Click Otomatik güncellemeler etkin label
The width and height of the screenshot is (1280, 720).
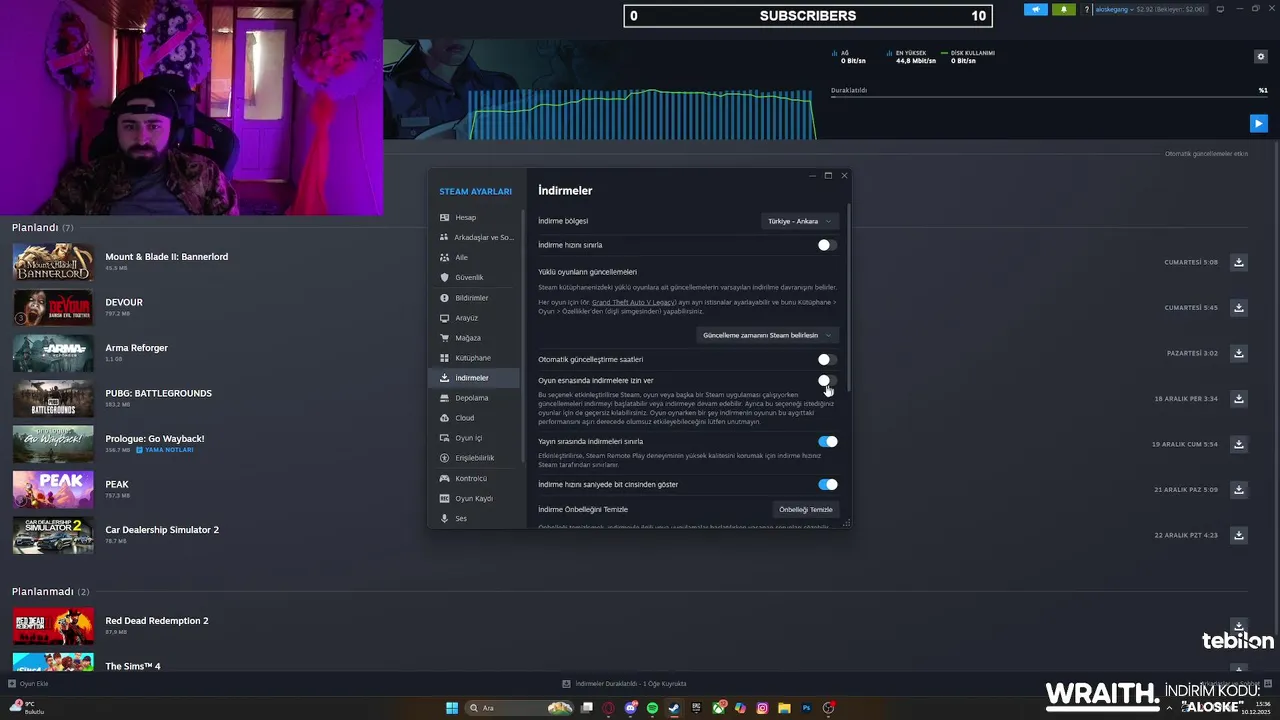pyautogui.click(x=1206, y=154)
